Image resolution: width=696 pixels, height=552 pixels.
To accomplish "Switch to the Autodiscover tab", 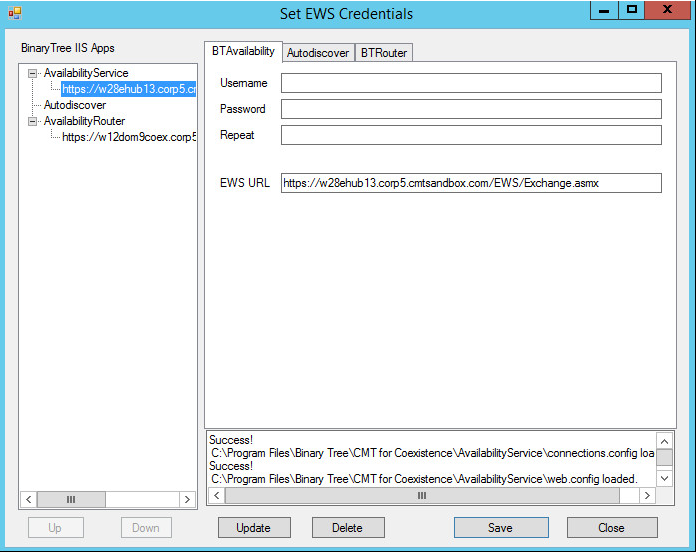I will tap(317, 52).
